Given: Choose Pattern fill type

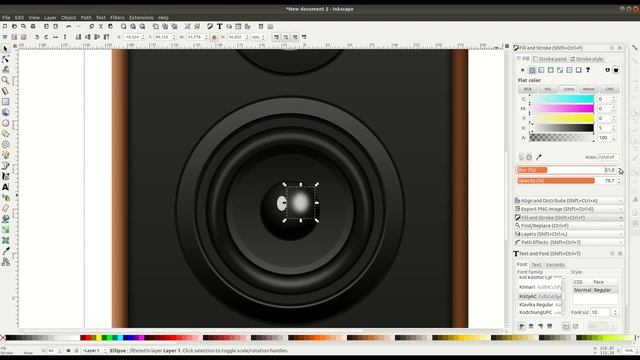Looking at the screenshot, I should pos(569,70).
